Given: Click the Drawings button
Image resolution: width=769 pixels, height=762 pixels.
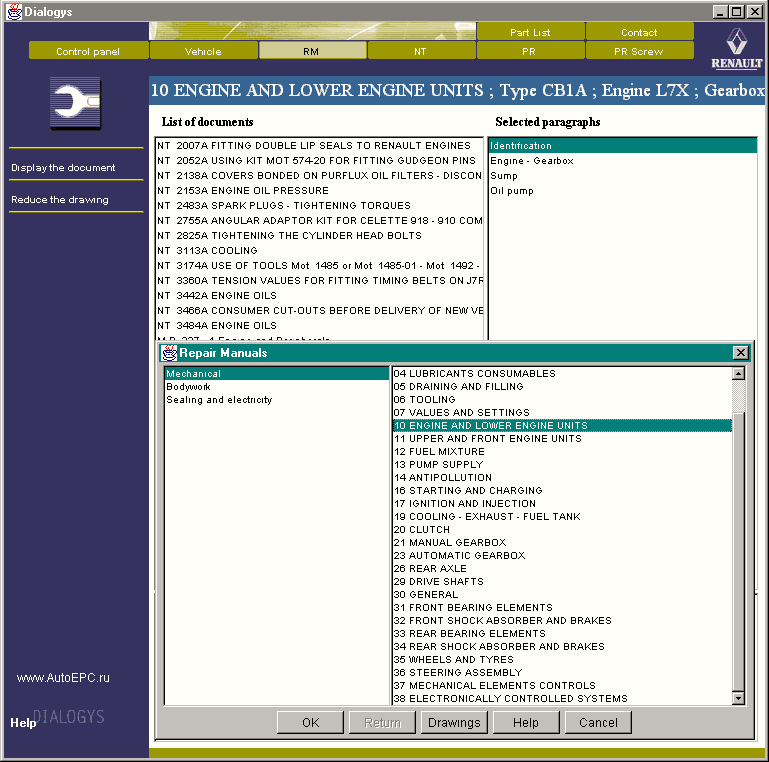Looking at the screenshot, I should click(x=454, y=722).
